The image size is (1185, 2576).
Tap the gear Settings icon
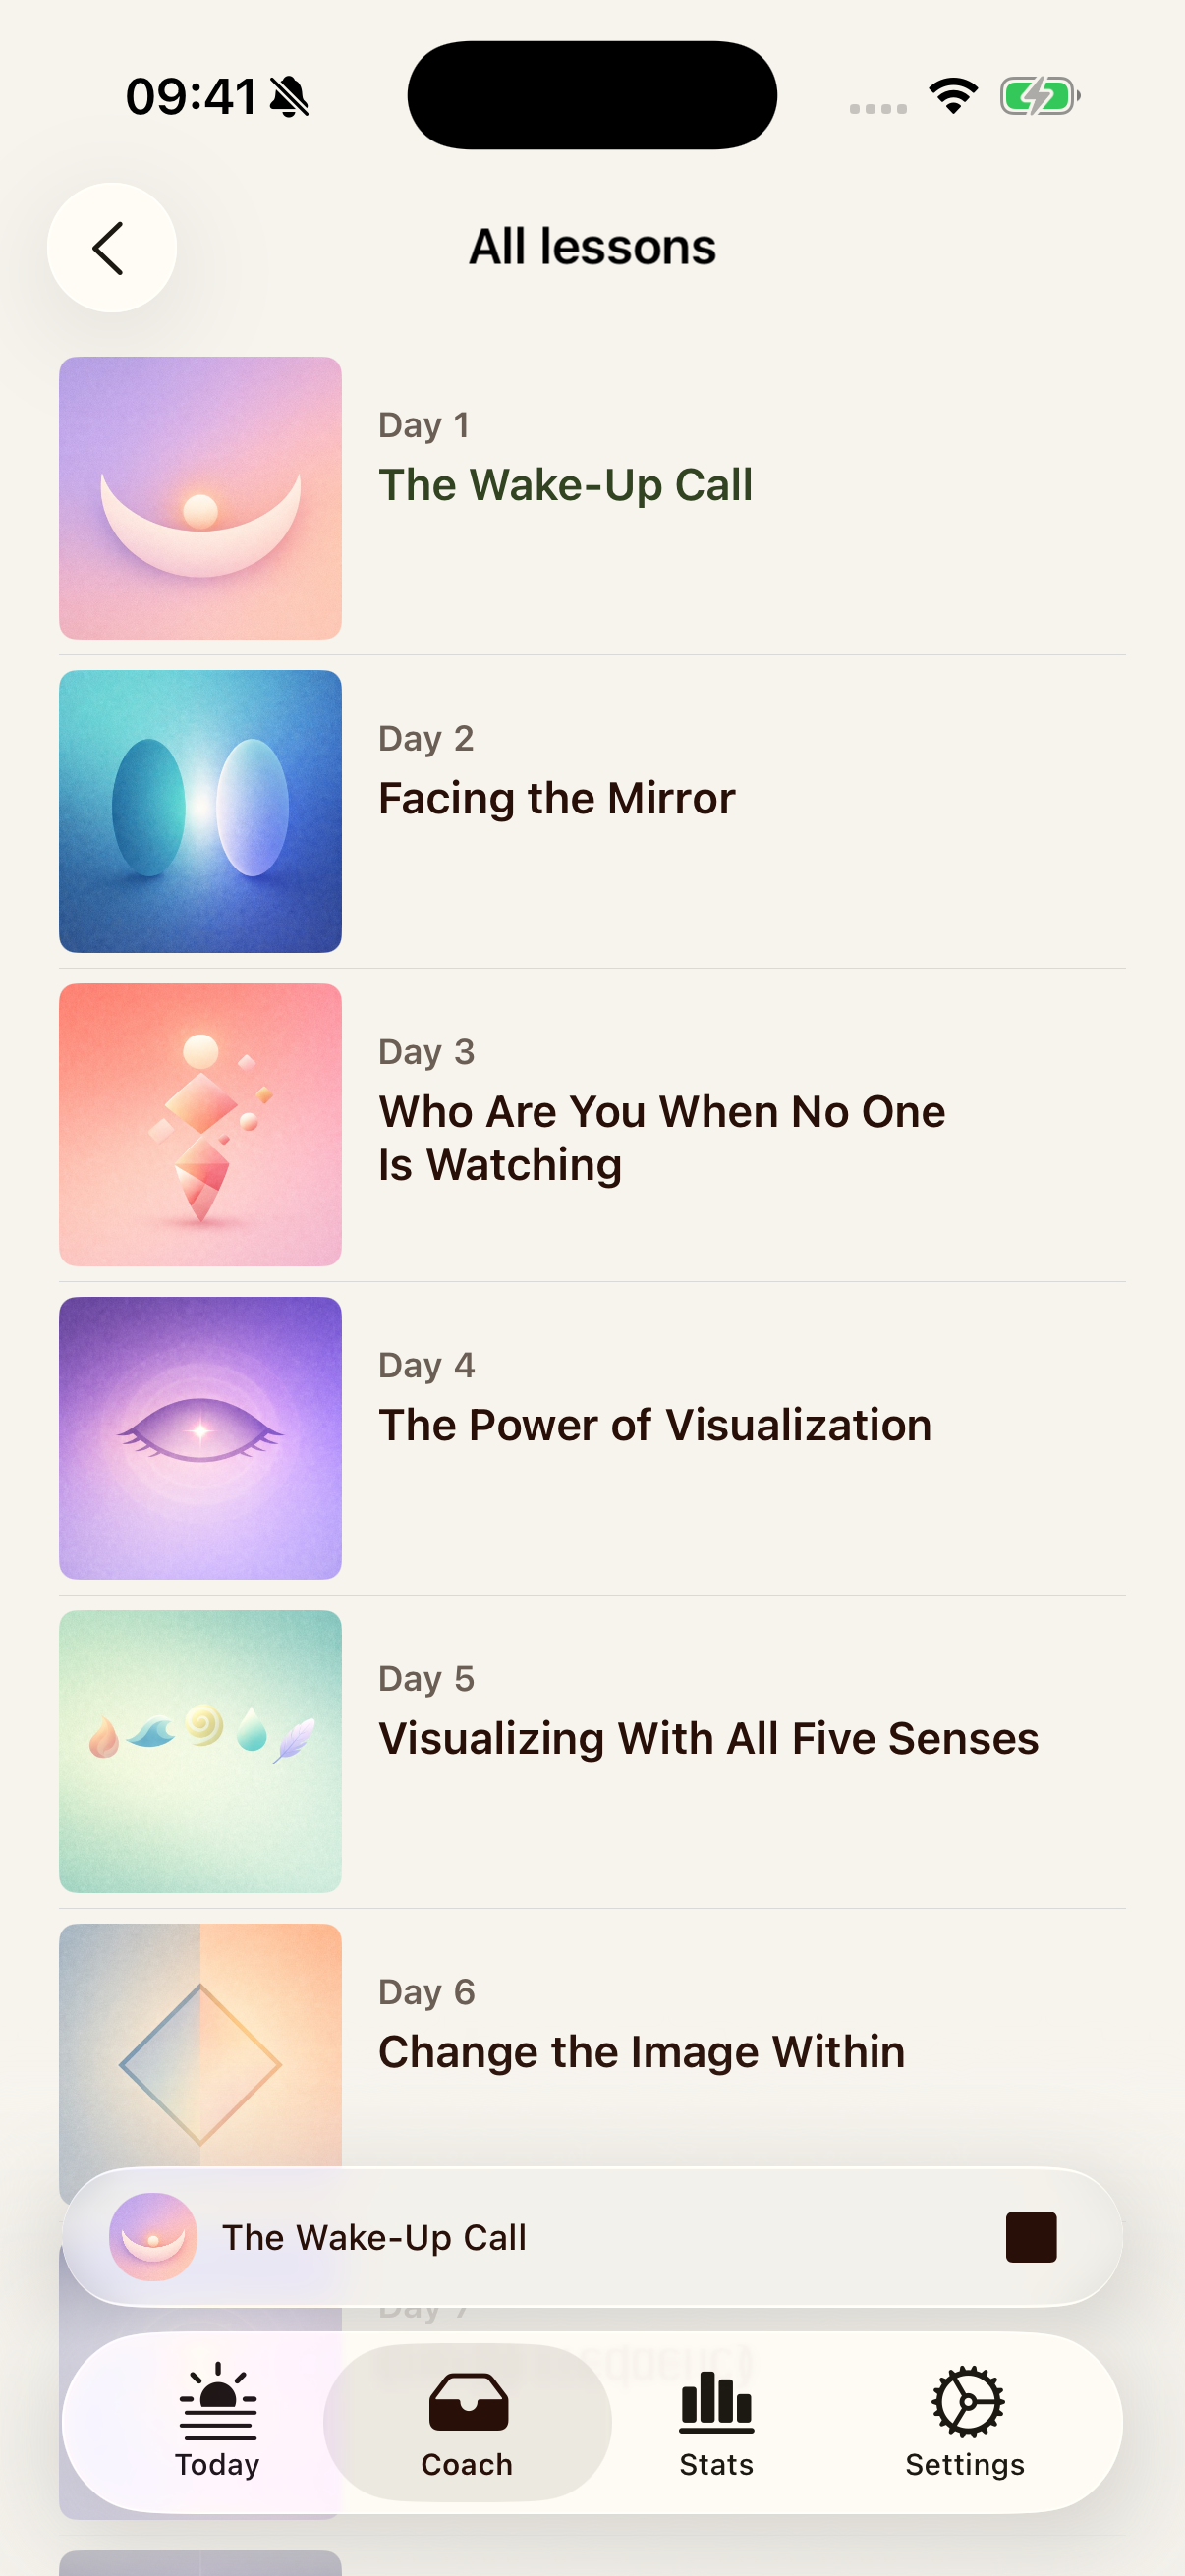(x=967, y=2400)
